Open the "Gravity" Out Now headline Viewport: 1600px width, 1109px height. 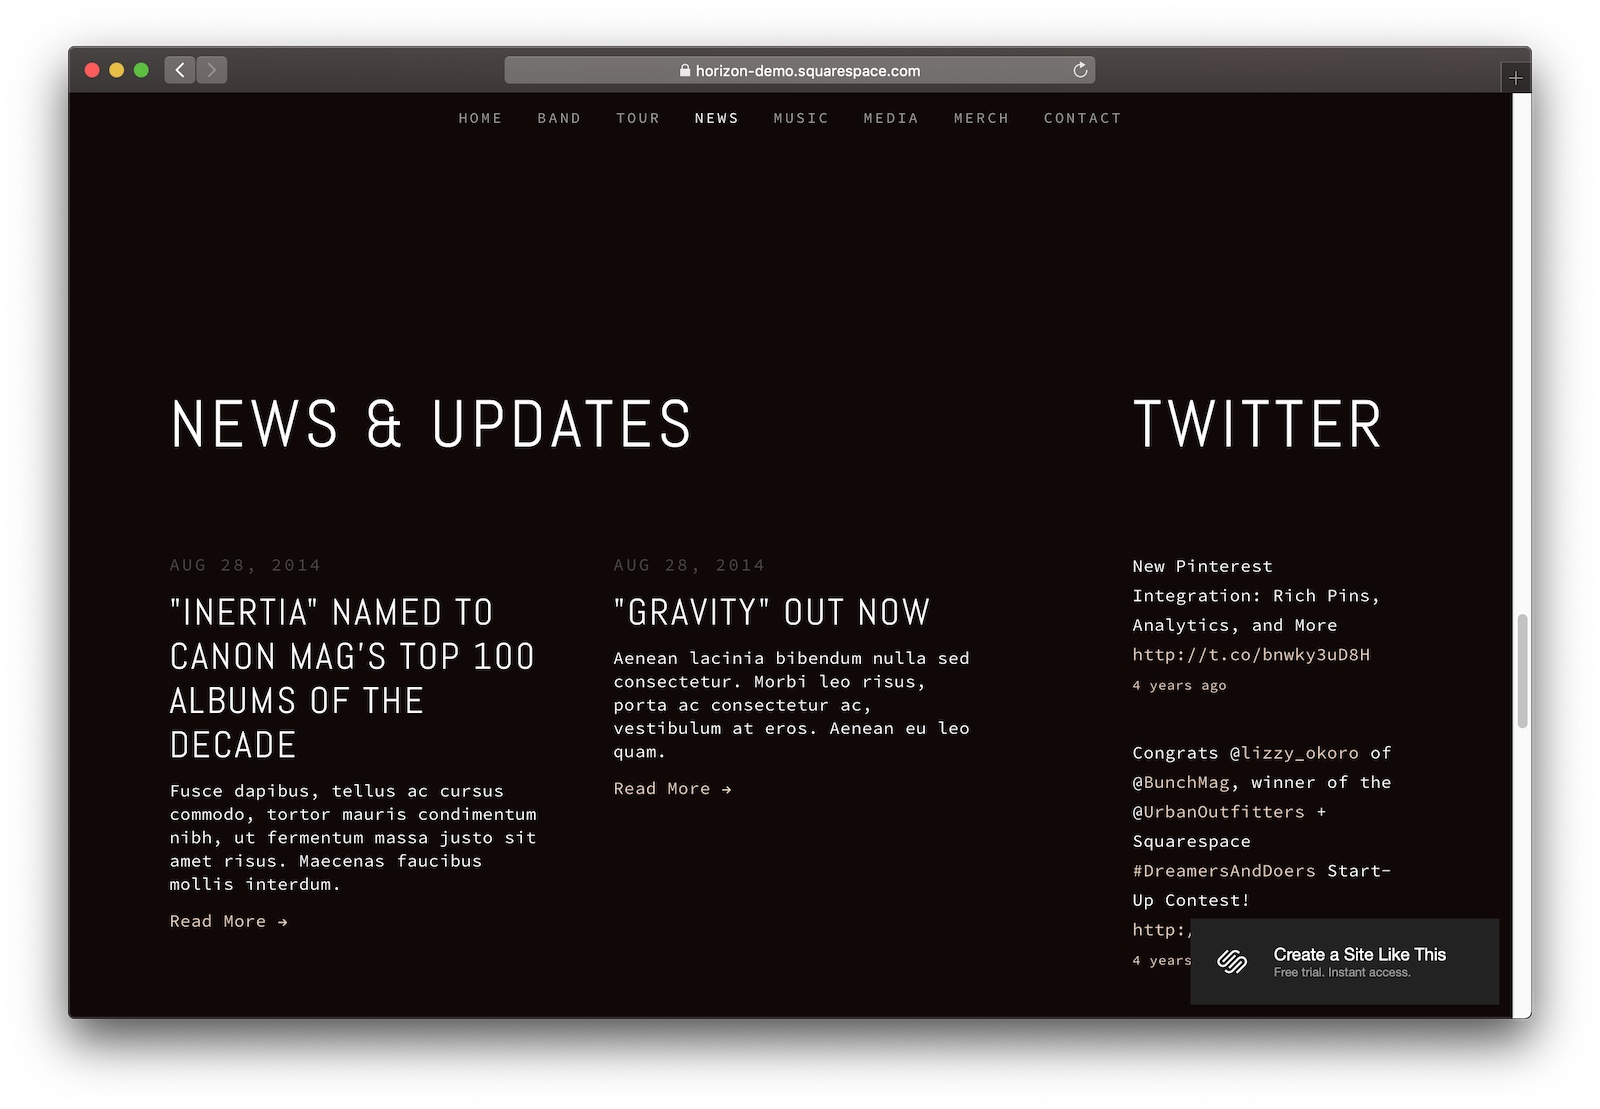point(771,612)
